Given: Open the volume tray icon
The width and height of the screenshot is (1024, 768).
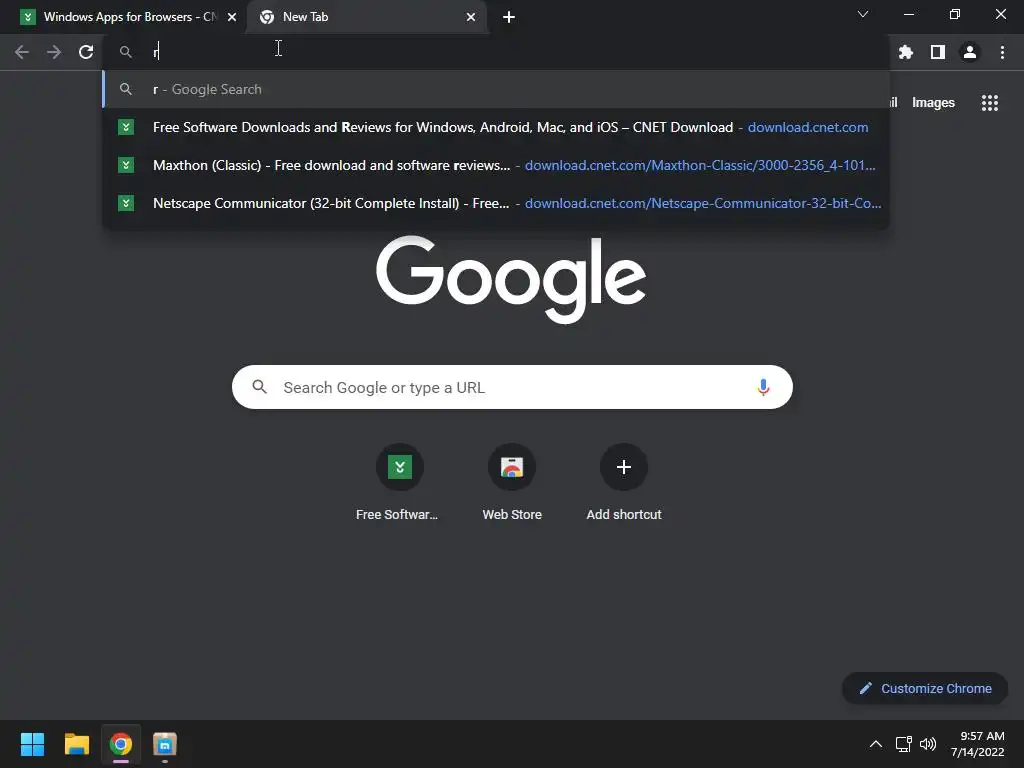Looking at the screenshot, I should point(928,744).
